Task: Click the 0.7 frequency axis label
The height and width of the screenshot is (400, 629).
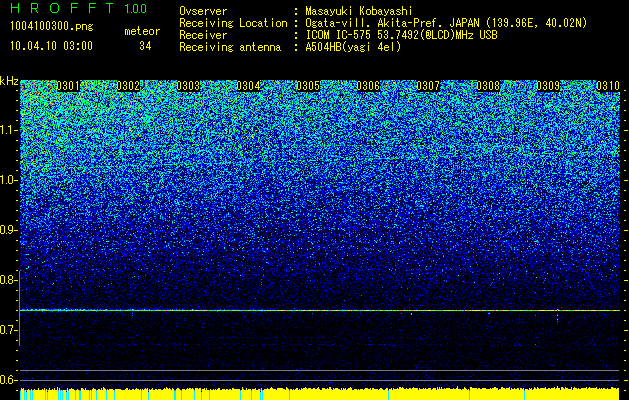Action: coord(8,330)
